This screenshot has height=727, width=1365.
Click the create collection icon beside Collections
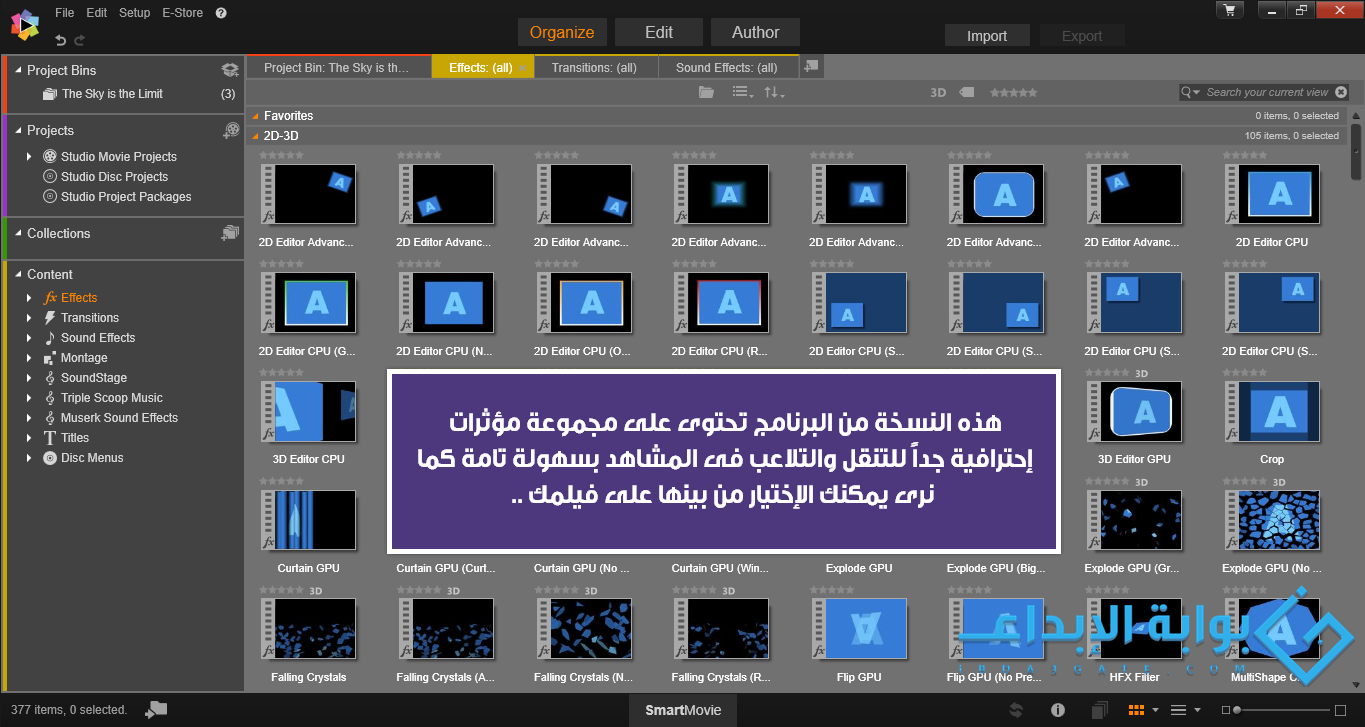pyautogui.click(x=230, y=233)
